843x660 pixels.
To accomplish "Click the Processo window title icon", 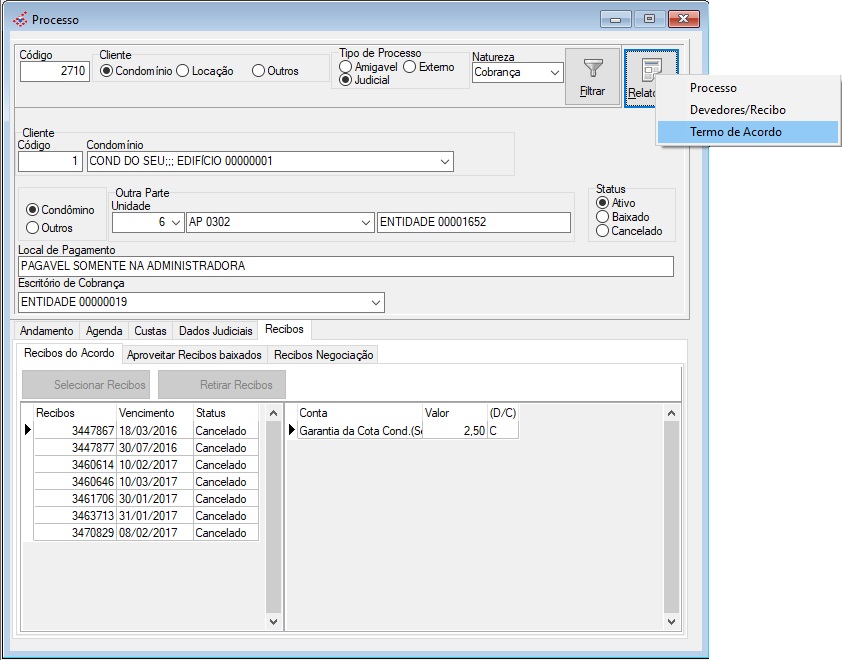I will click(x=20, y=20).
